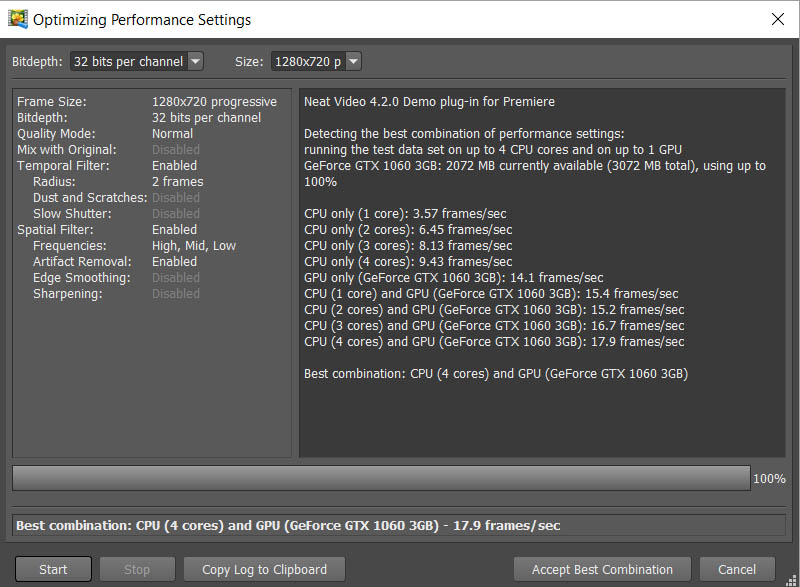This screenshot has height=587, width=800.
Task: Click 'CPU (3 cores) and GPU' 16.7 frames/sec line
Action: [x=494, y=326]
